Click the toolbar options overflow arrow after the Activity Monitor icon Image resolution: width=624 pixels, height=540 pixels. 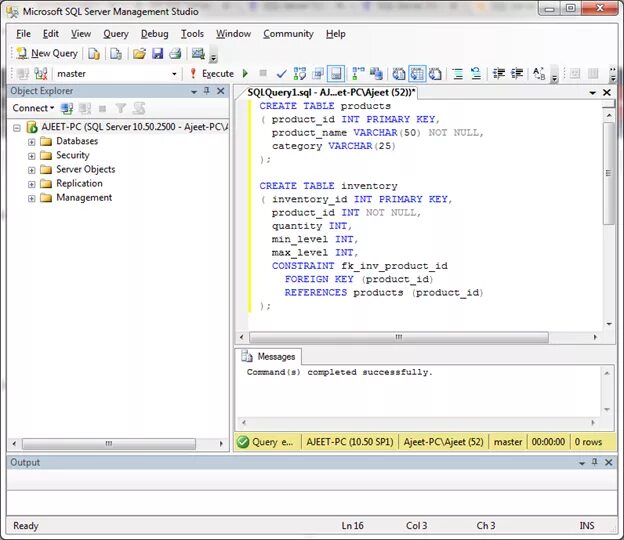pyautogui.click(x=213, y=56)
